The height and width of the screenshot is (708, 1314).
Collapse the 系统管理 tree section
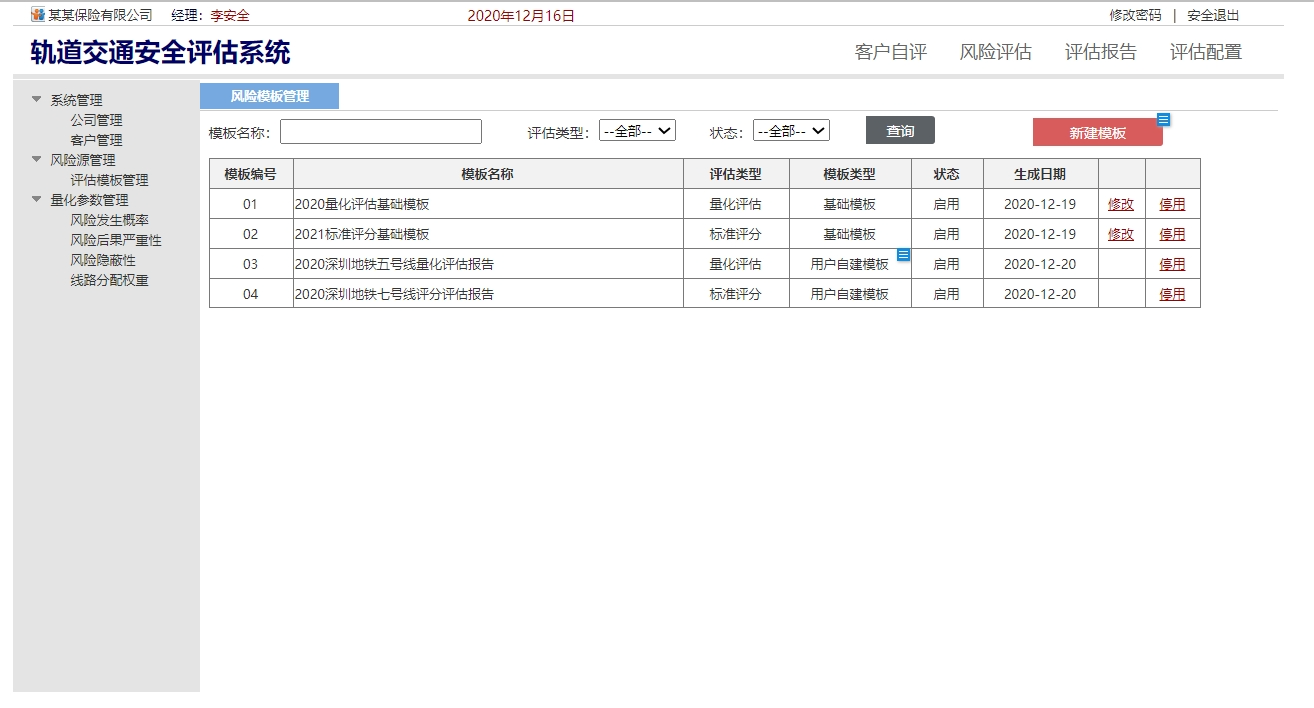(x=37, y=99)
